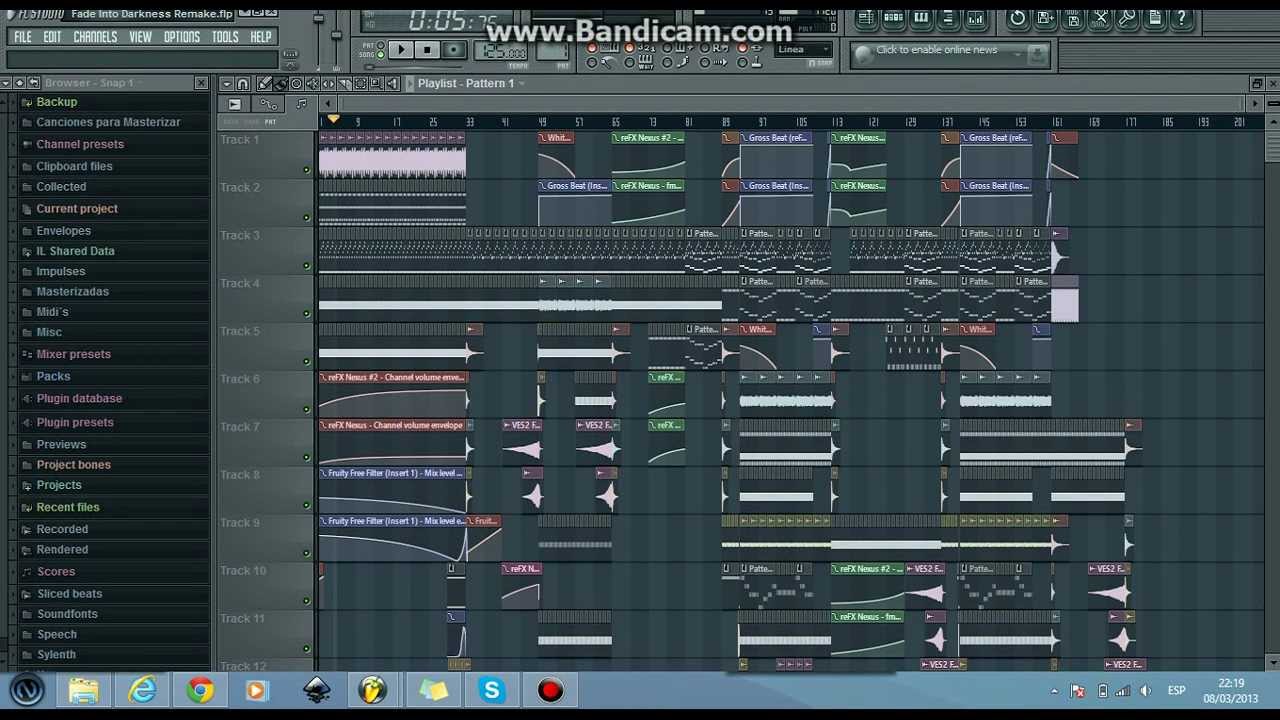Select the Paint brush tool in playlist
The height and width of the screenshot is (720, 1280).
280,83
